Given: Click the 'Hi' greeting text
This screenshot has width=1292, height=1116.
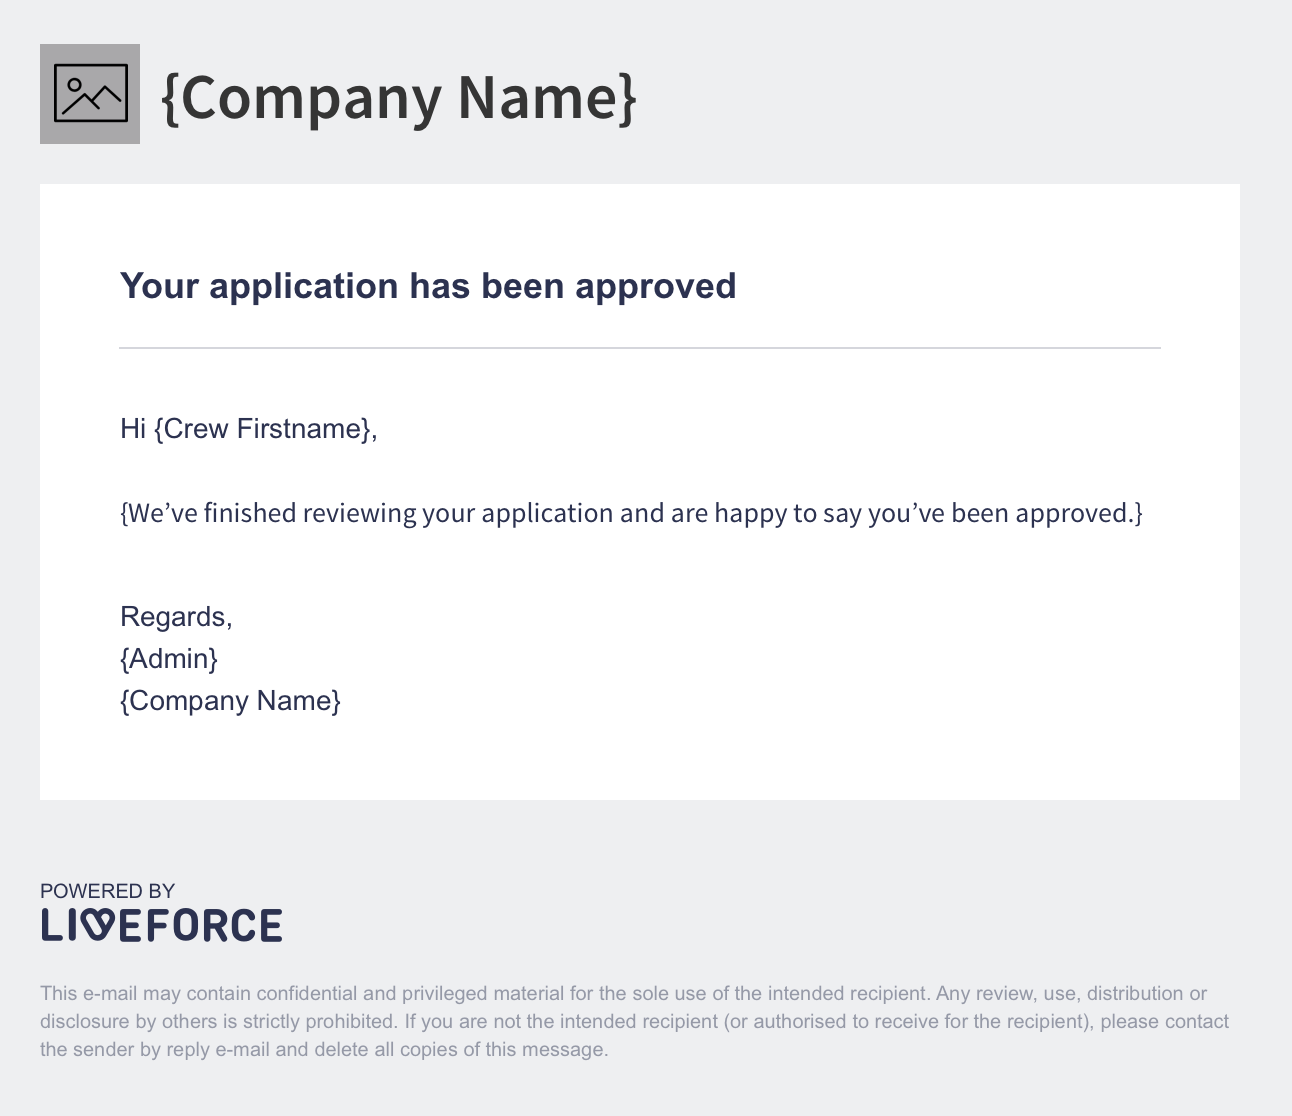Looking at the screenshot, I should click(133, 429).
